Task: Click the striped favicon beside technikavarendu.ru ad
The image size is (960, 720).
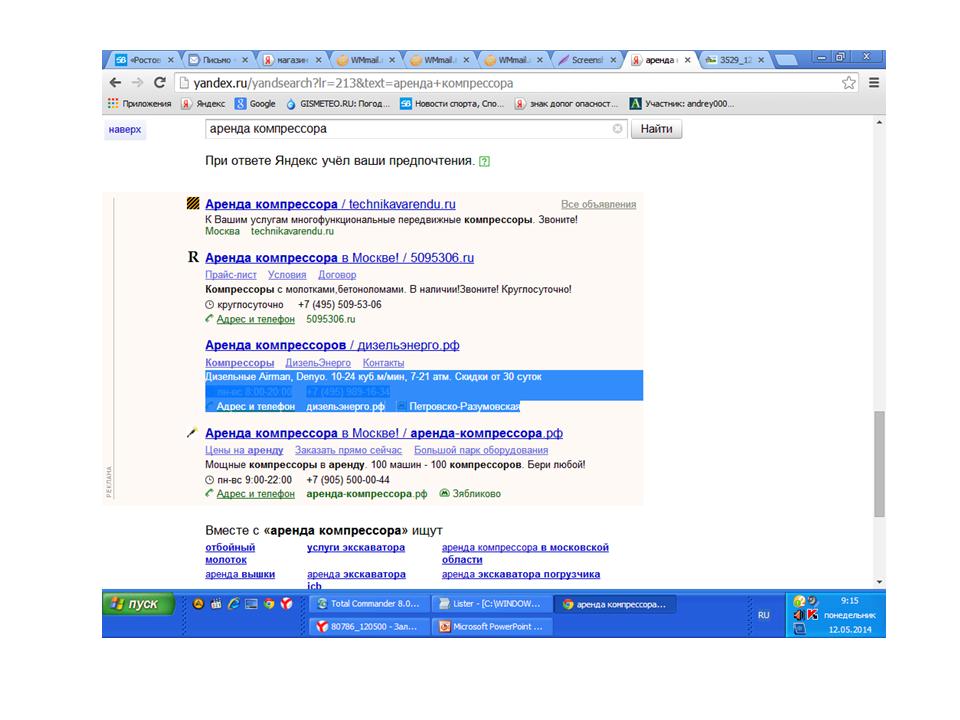Action: [x=193, y=203]
